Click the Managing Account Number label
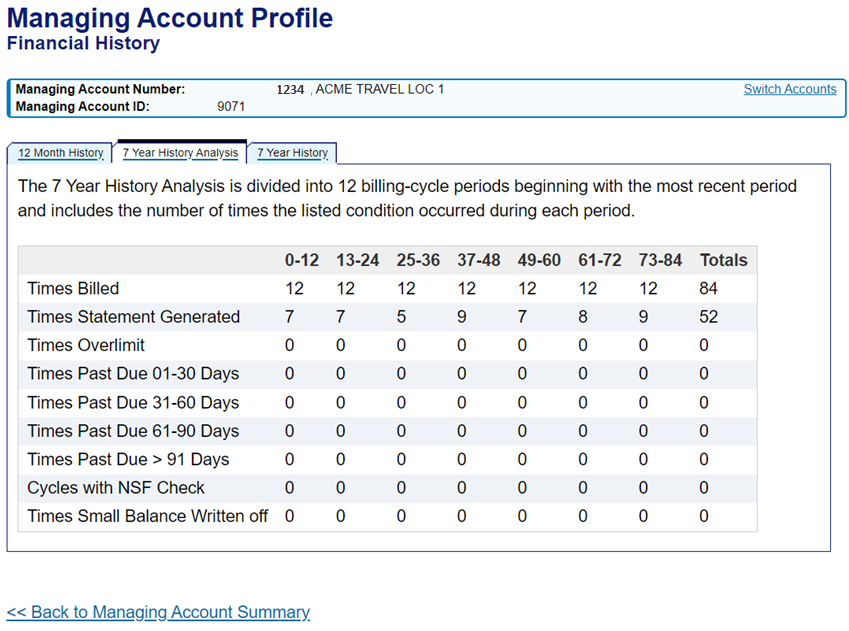 [100, 89]
